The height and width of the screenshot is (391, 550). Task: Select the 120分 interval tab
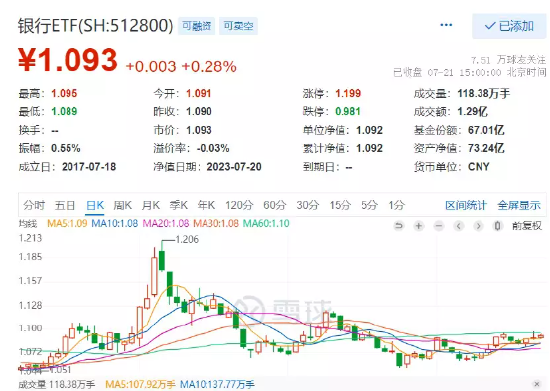click(239, 205)
